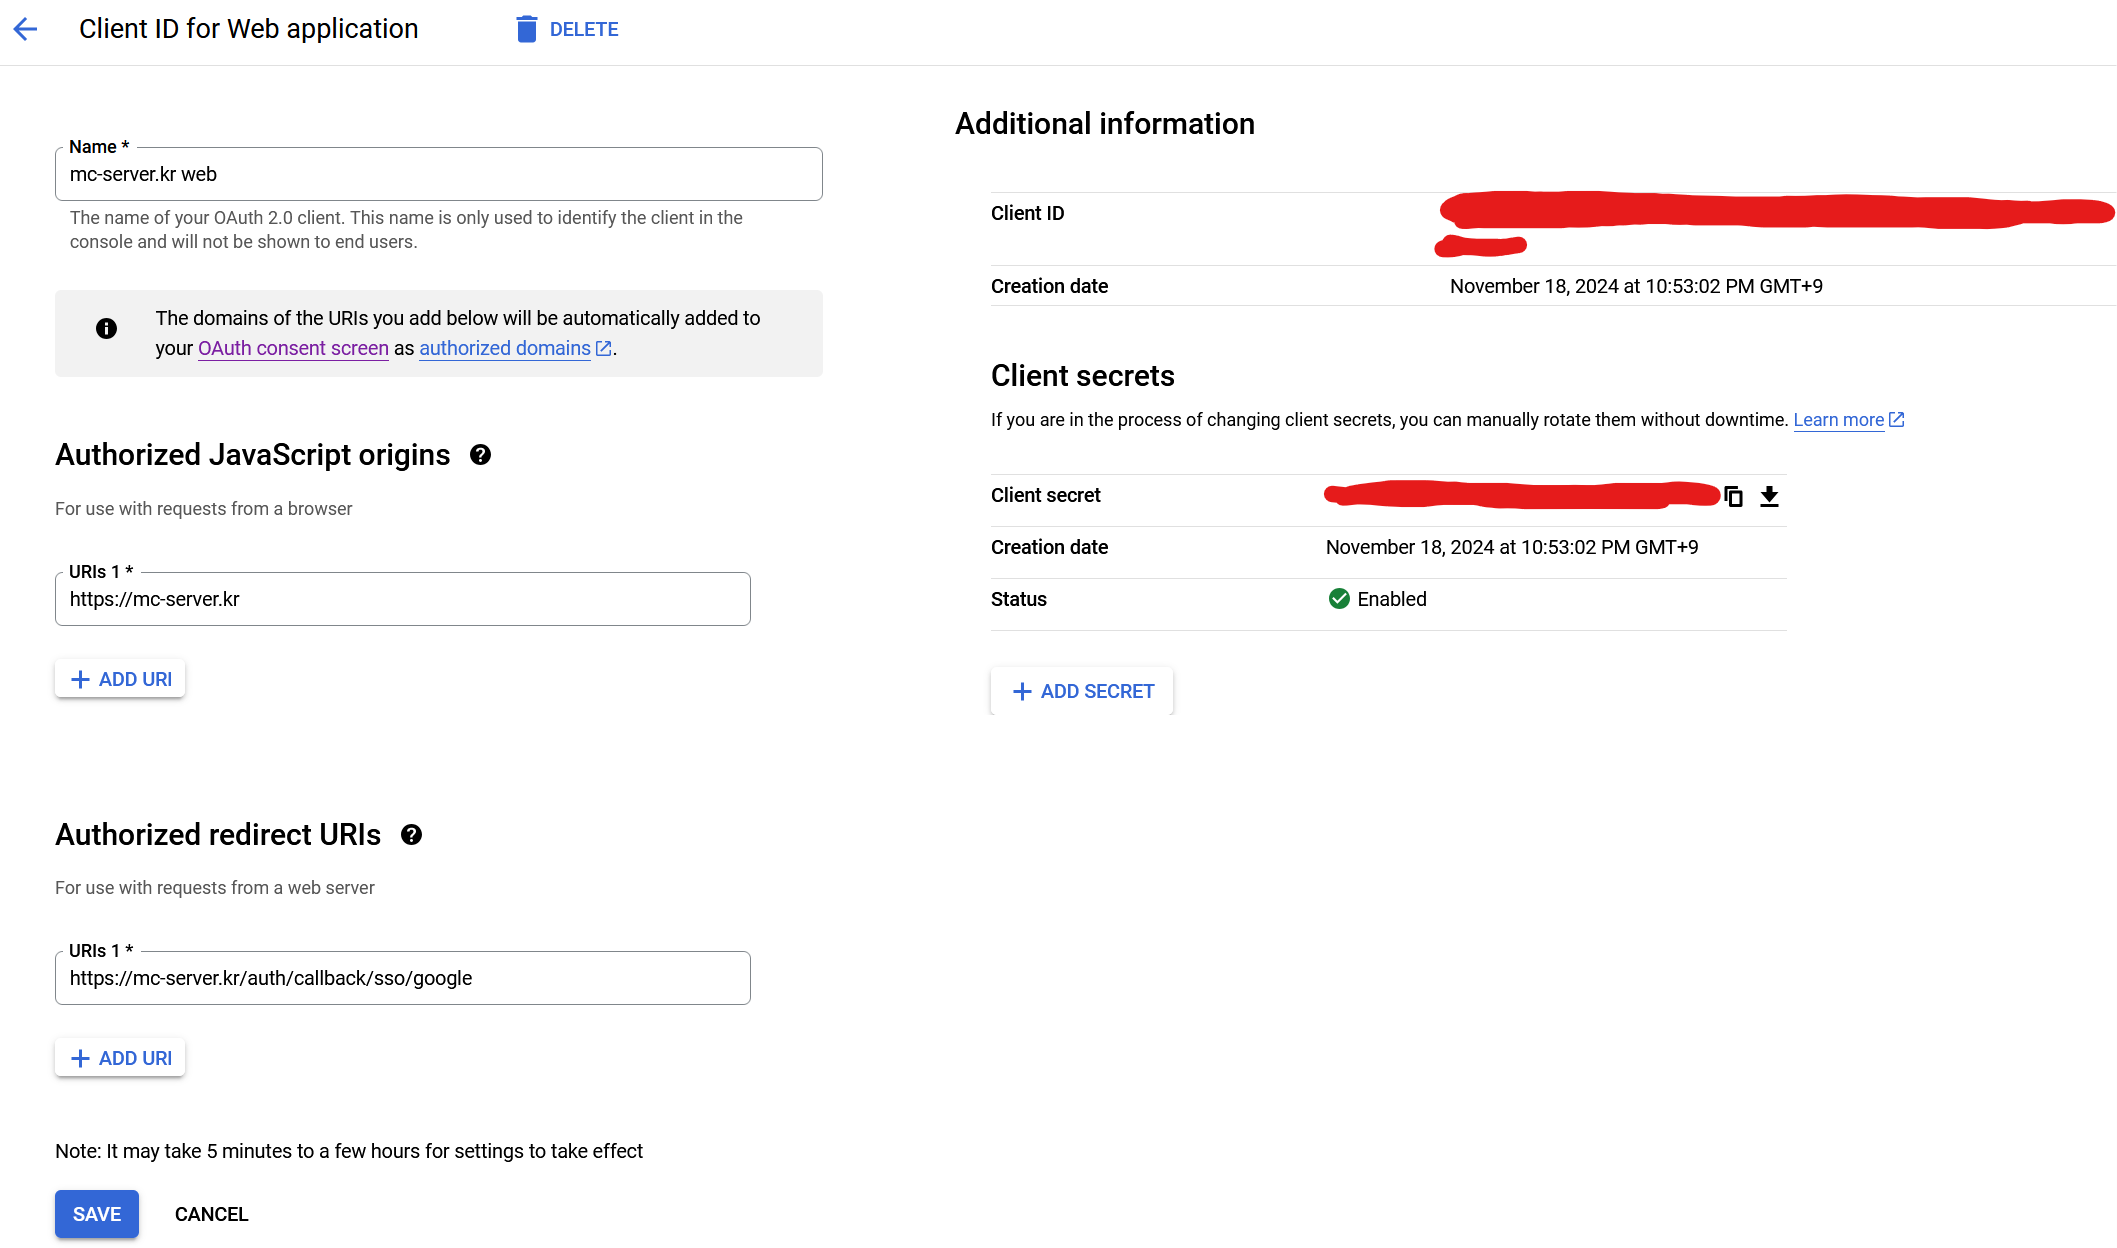Click the trash icon to delete client
Image resolution: width=2117 pixels, height=1248 pixels.
click(525, 29)
